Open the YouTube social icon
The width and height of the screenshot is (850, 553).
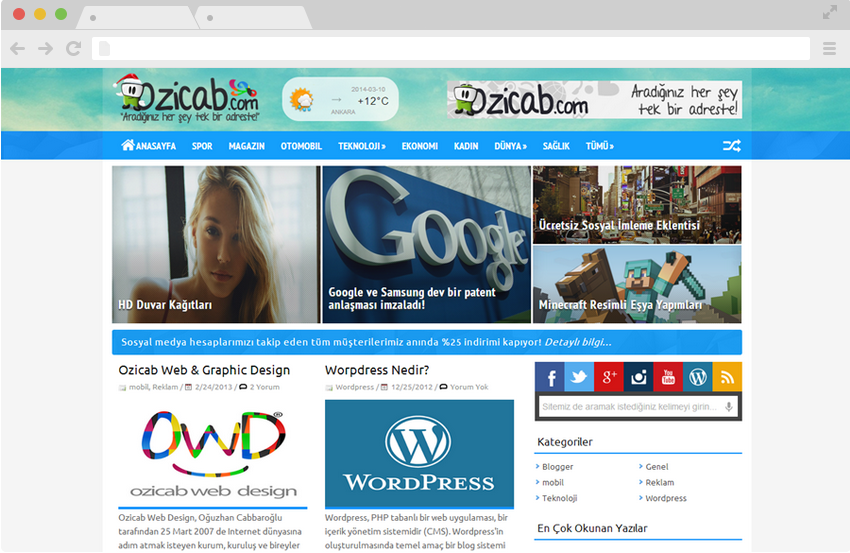coord(668,377)
